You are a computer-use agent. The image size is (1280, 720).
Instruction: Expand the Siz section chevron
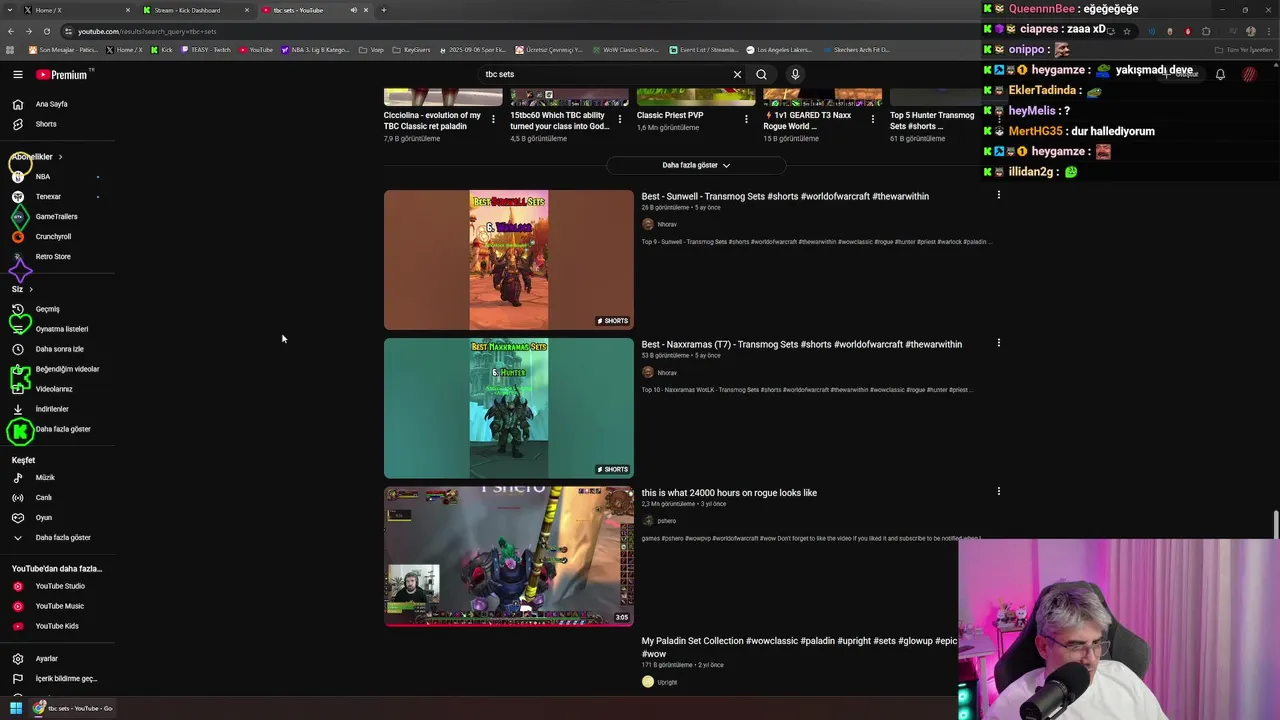point(30,289)
